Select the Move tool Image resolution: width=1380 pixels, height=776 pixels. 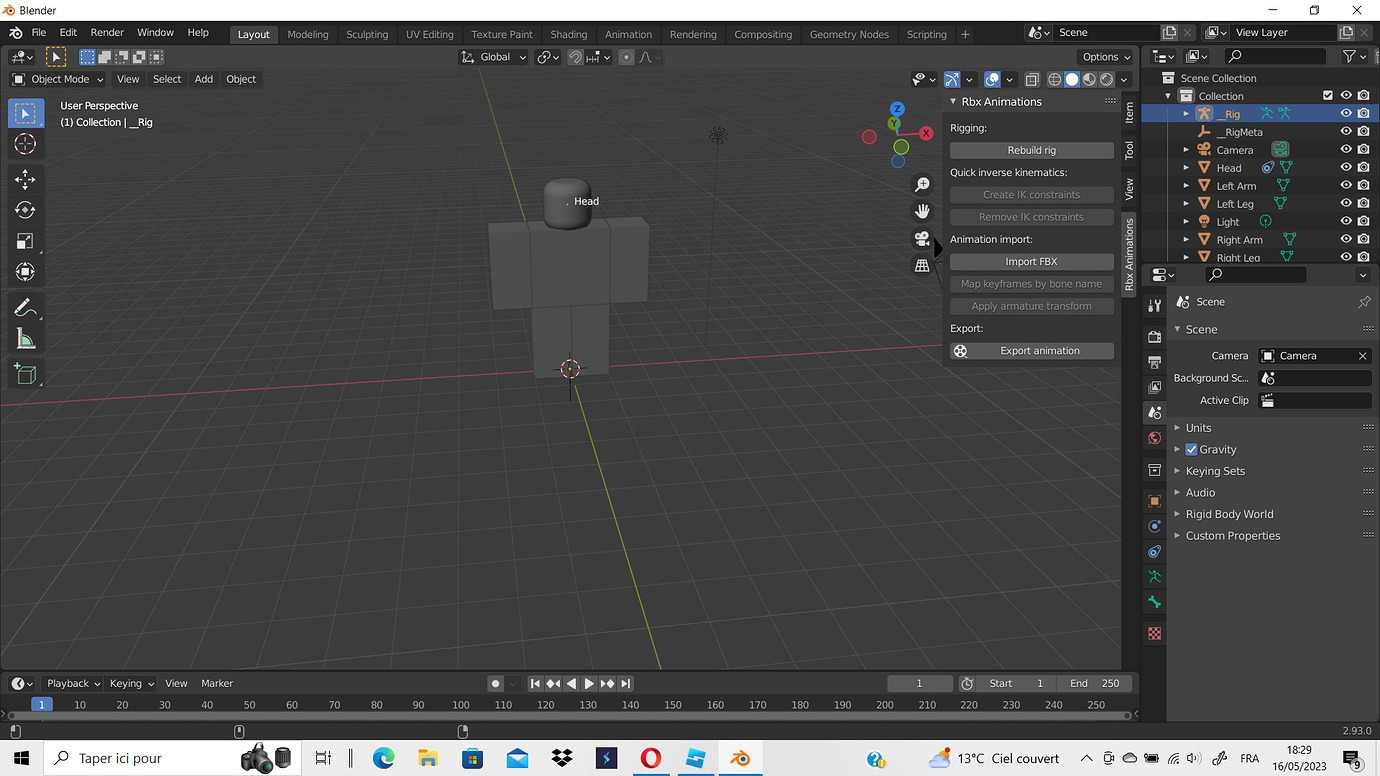click(x=25, y=179)
